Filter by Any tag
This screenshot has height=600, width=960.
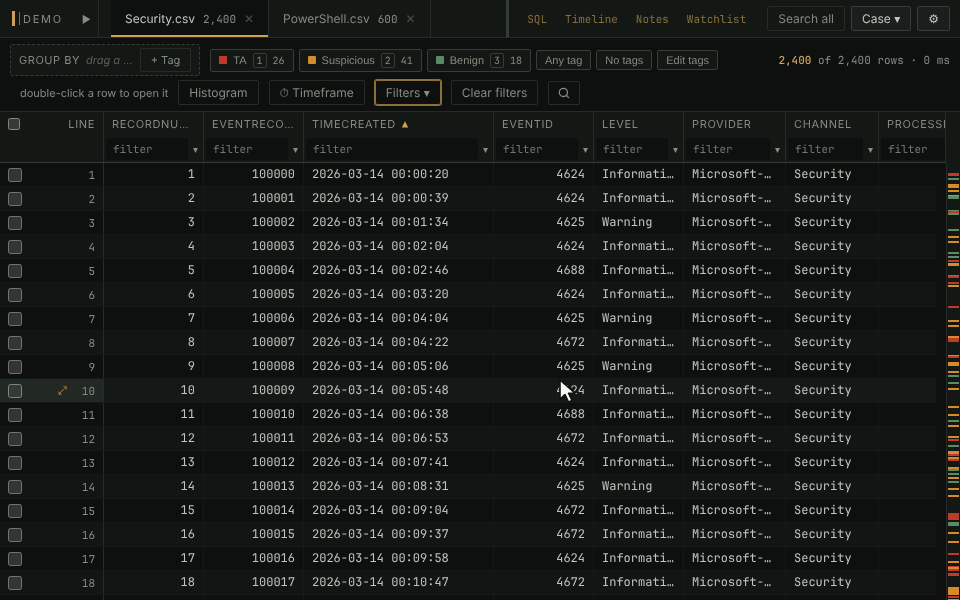pos(563,60)
